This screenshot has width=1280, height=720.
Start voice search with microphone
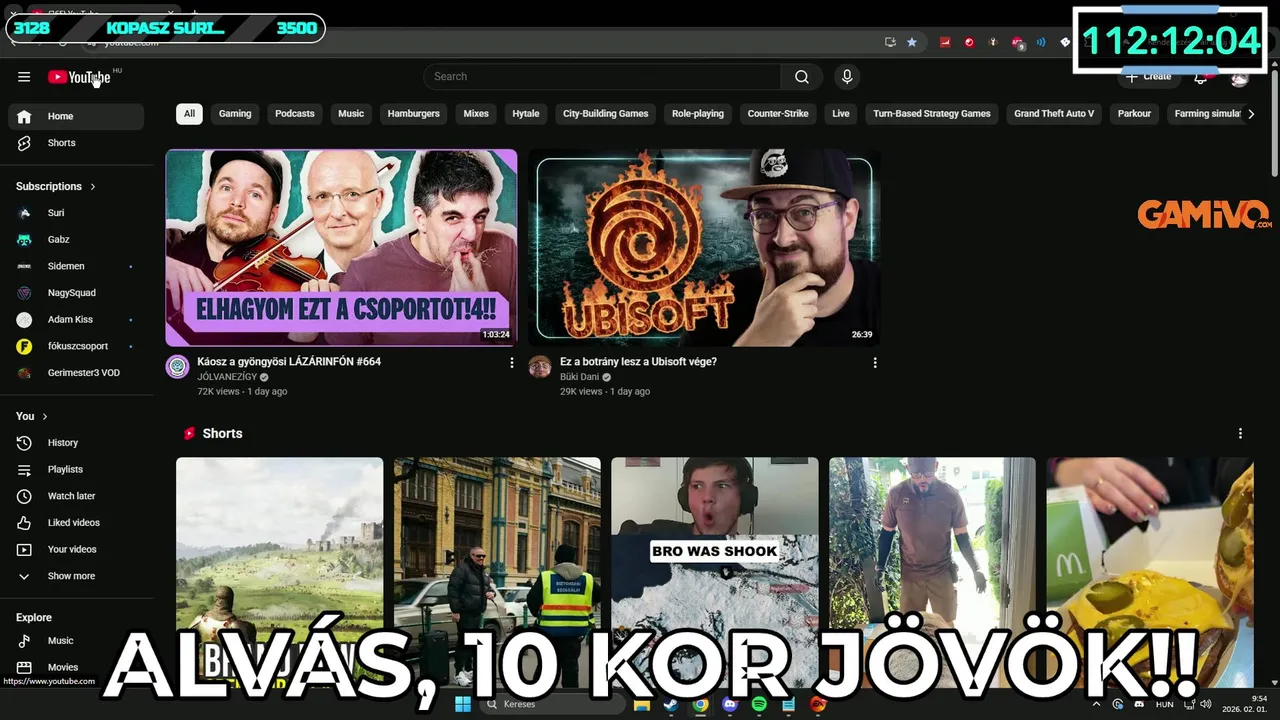click(x=847, y=77)
